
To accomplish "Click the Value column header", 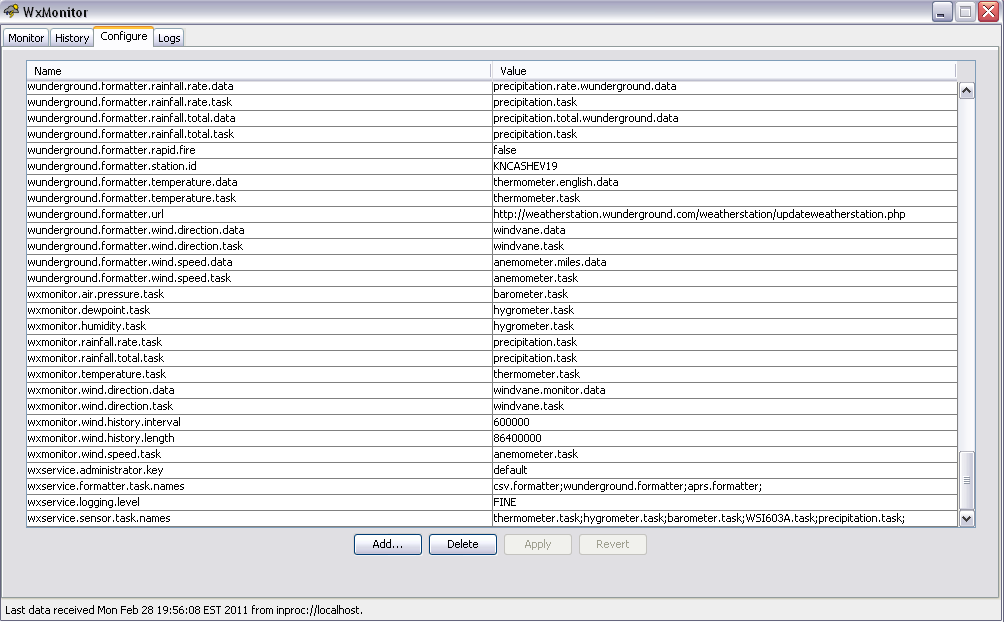I will 722,71.
